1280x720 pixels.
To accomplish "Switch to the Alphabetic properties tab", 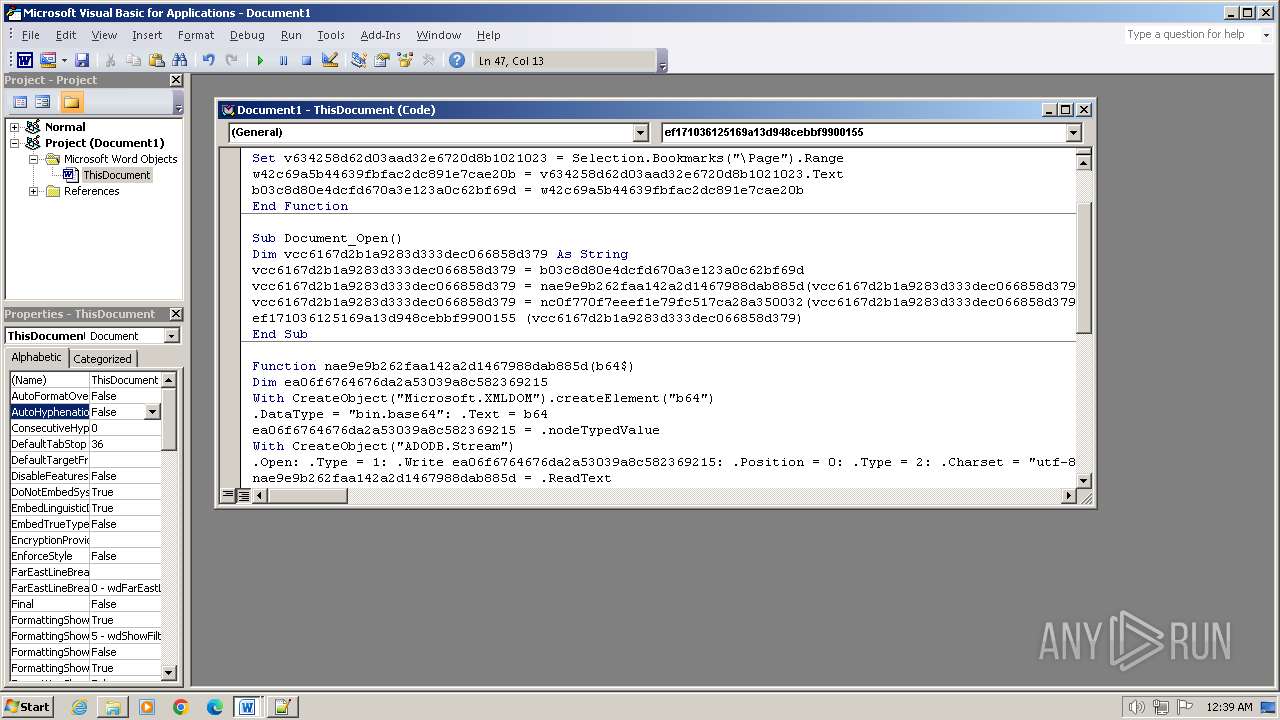I will (37, 358).
